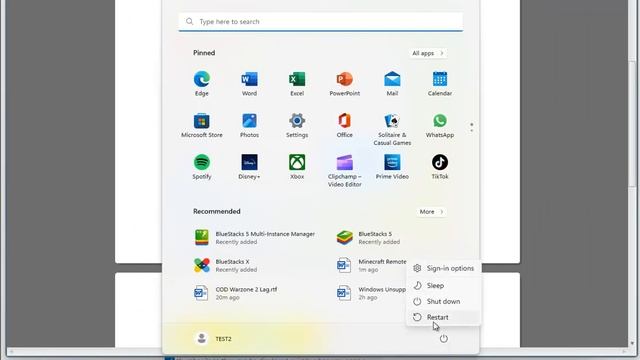
Task: Open the Photos app
Action: pyautogui.click(x=249, y=125)
